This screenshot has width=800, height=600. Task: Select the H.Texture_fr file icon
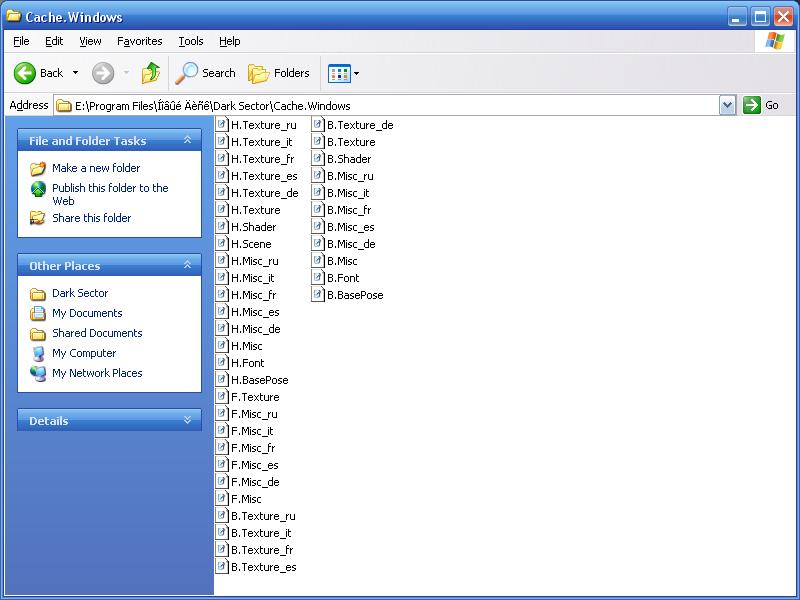point(221,159)
